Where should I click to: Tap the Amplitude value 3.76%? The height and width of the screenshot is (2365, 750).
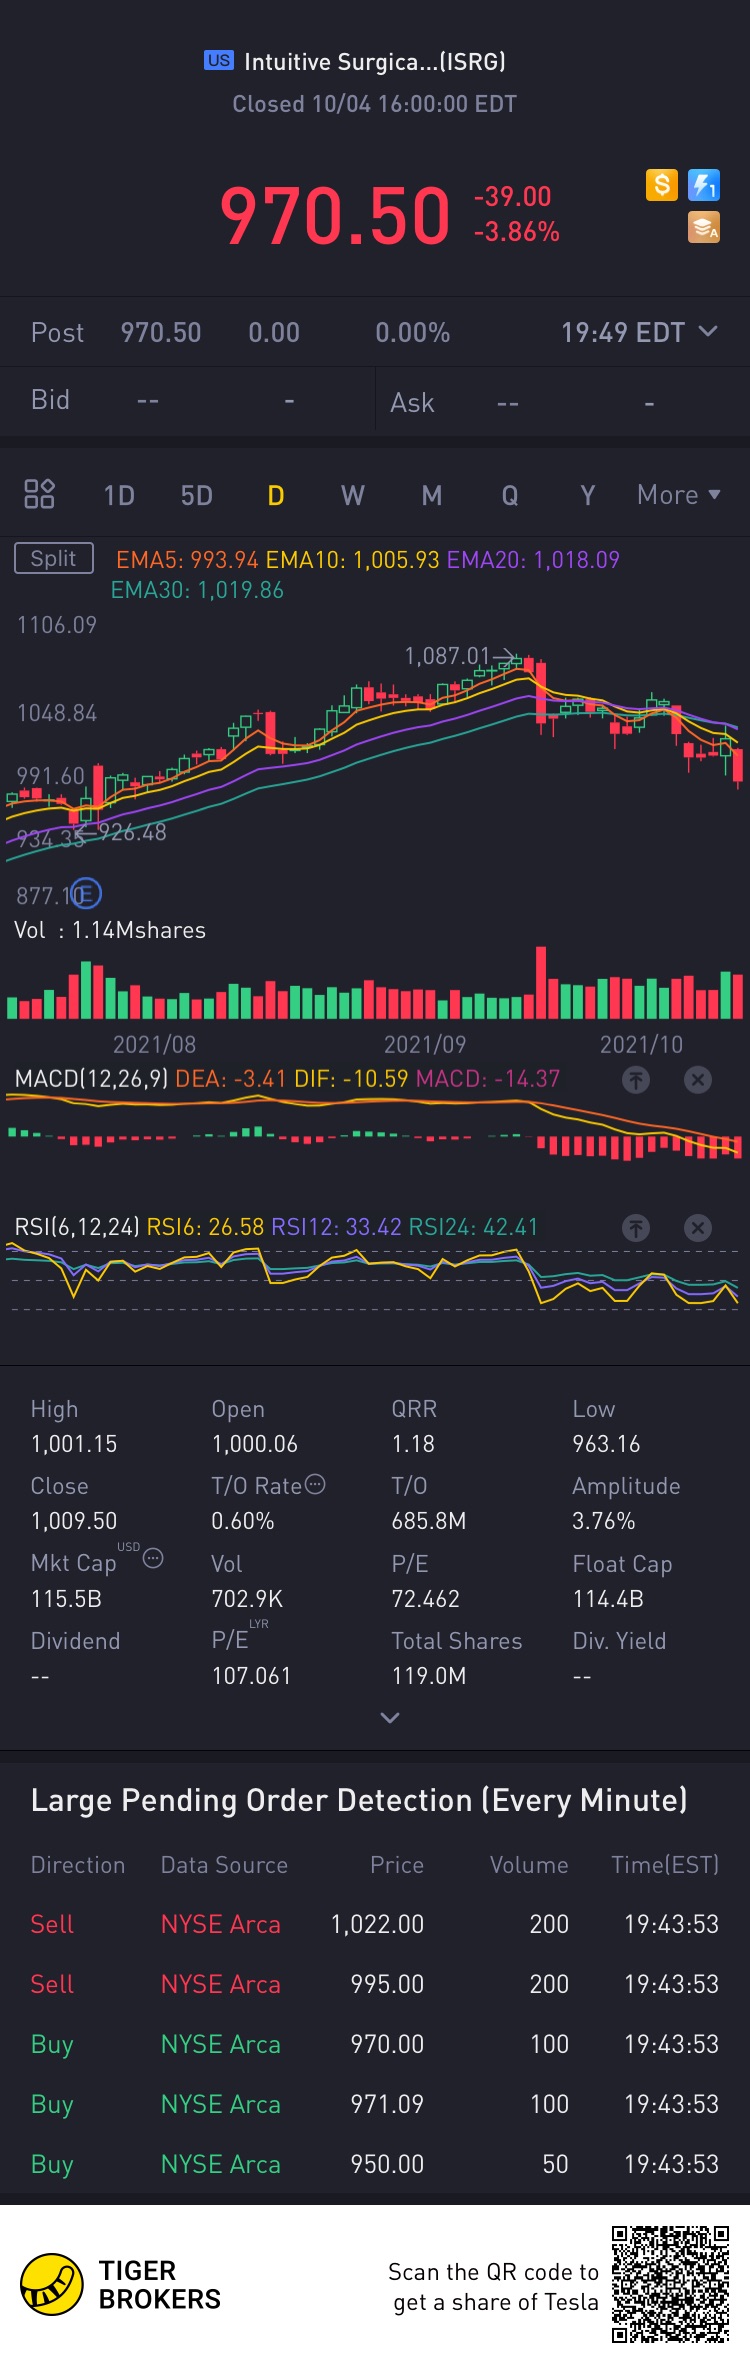click(x=603, y=1521)
